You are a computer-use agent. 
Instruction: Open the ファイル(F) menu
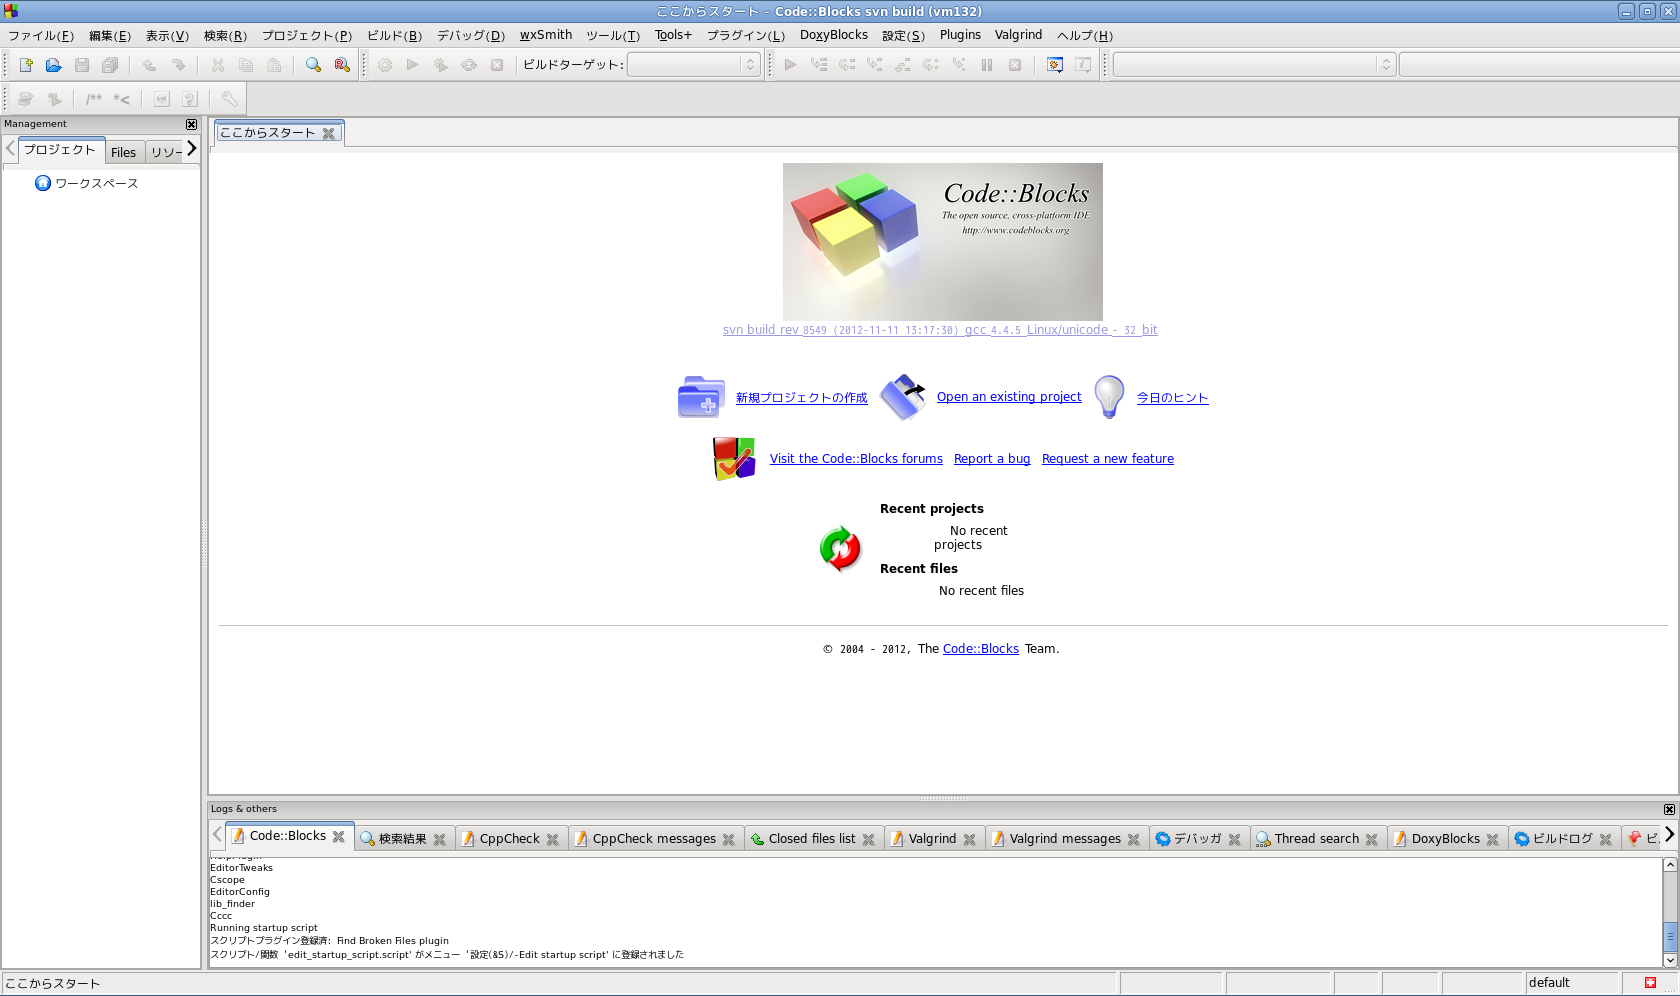point(41,35)
